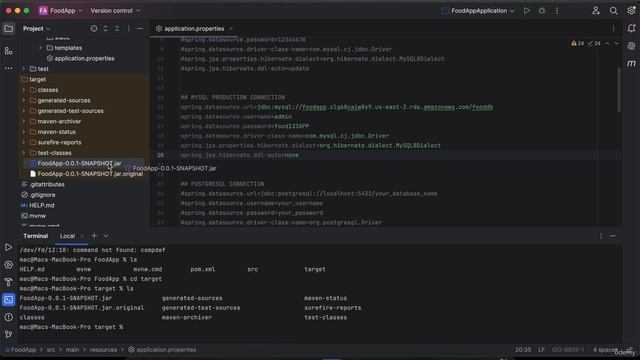Open Version control dropdown
The image size is (640, 360).
coord(115,11)
